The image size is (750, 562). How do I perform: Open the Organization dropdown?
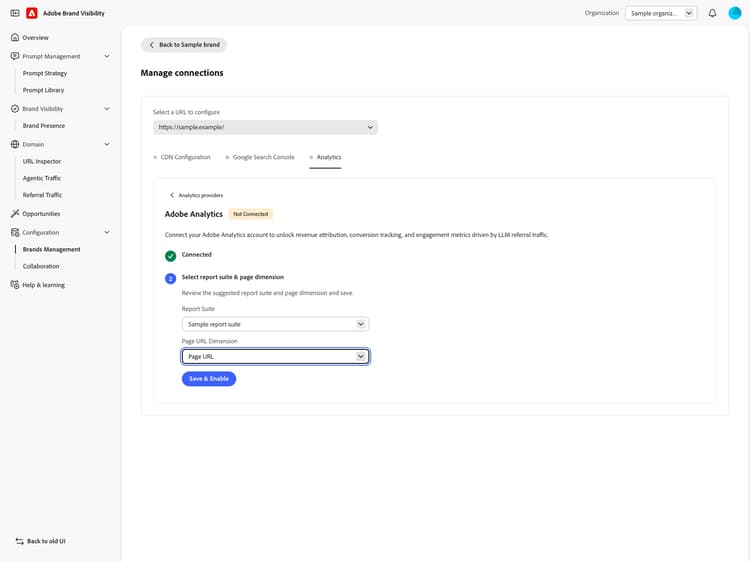(x=661, y=13)
